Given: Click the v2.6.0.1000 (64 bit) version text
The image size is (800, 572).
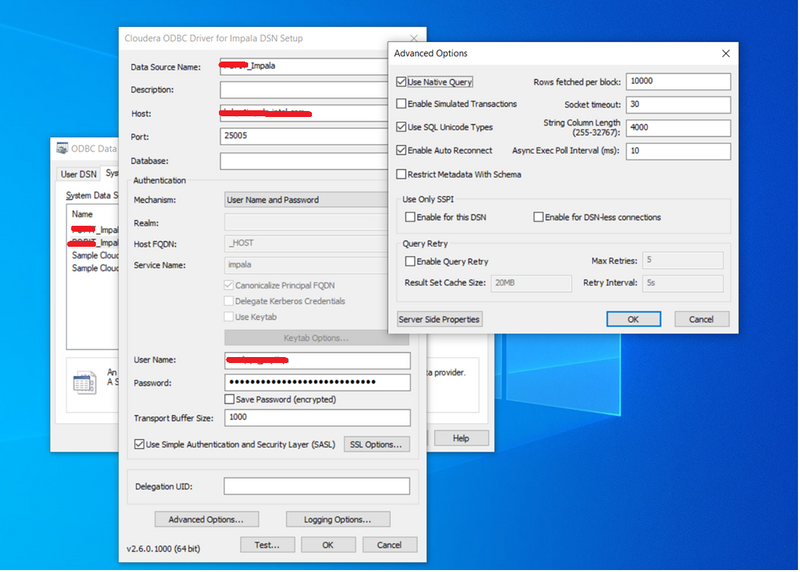Looking at the screenshot, I should click(x=163, y=549).
